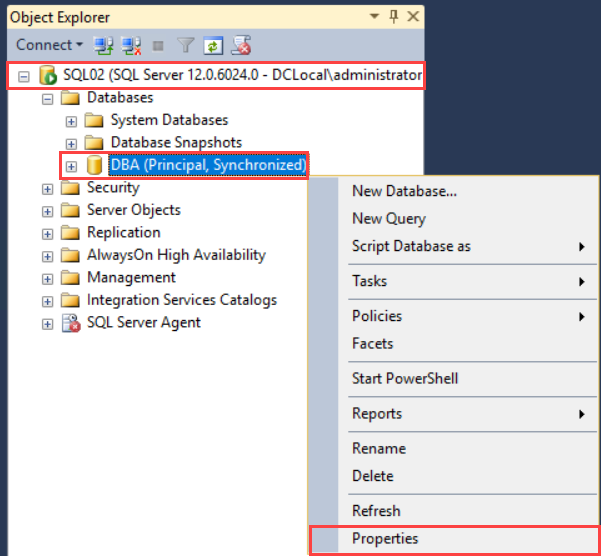601x556 pixels.
Task: Expand the Database Snapshots node
Action: [71, 144]
